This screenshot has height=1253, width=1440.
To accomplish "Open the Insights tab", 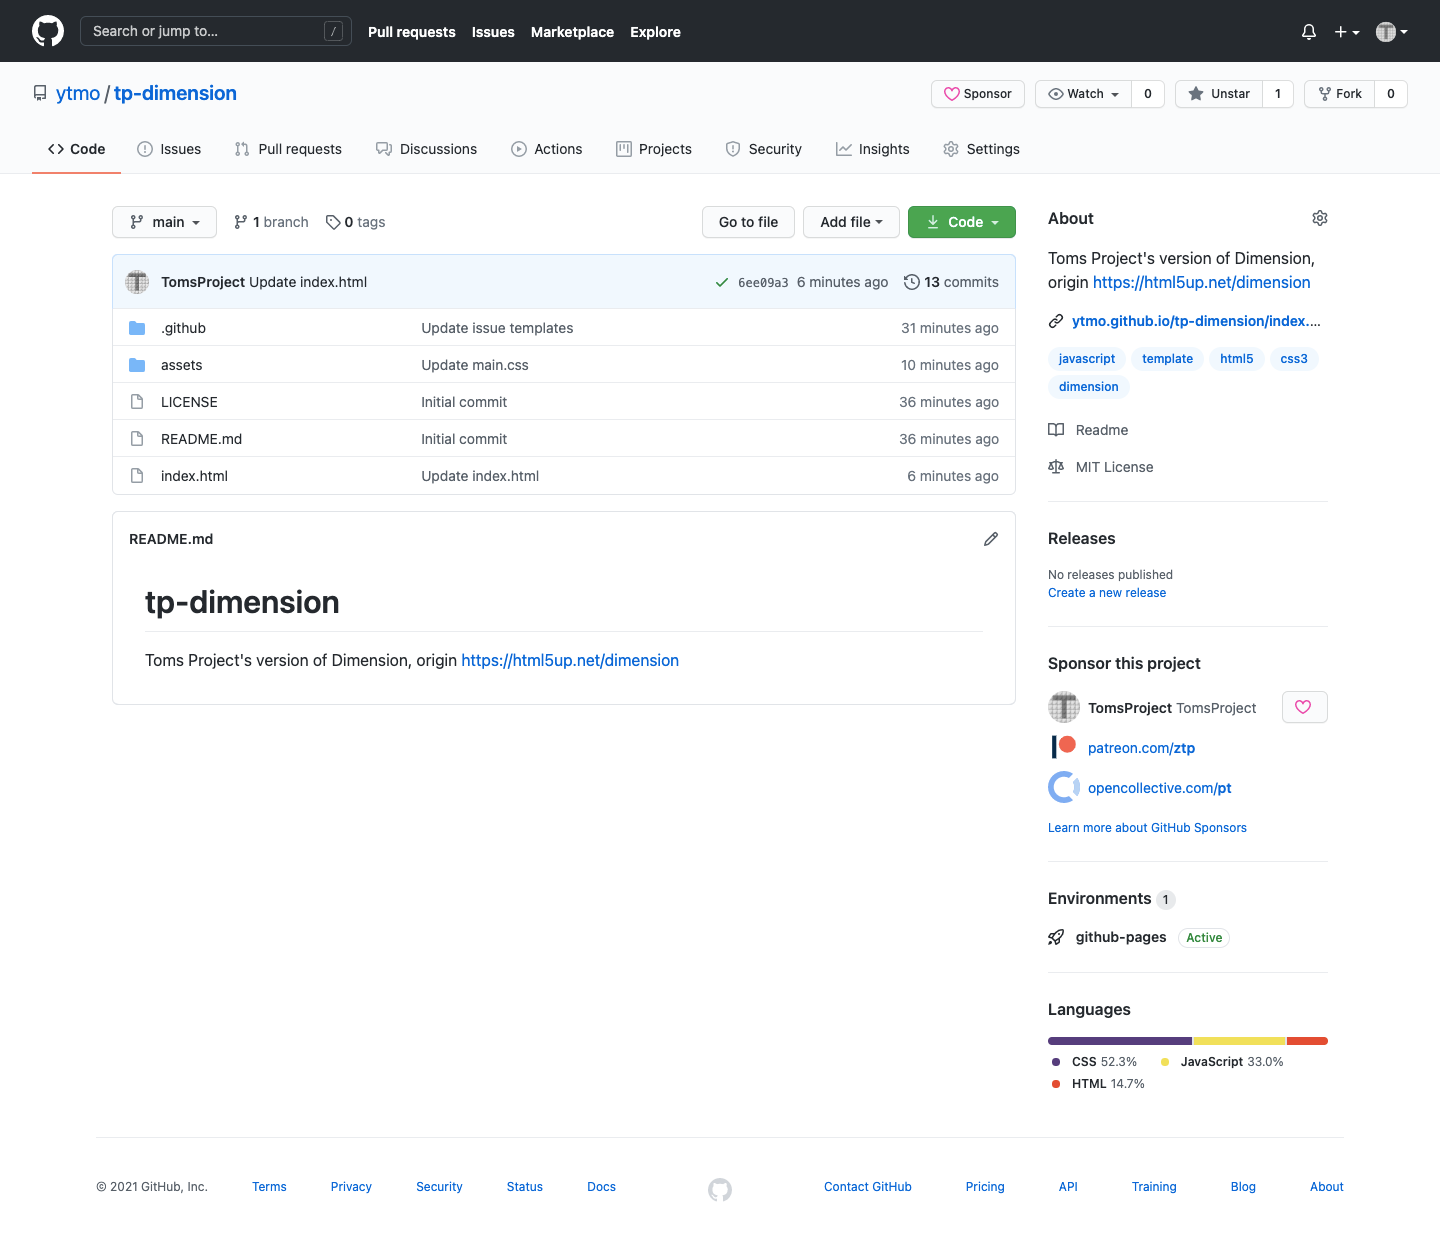I will click(x=872, y=149).
